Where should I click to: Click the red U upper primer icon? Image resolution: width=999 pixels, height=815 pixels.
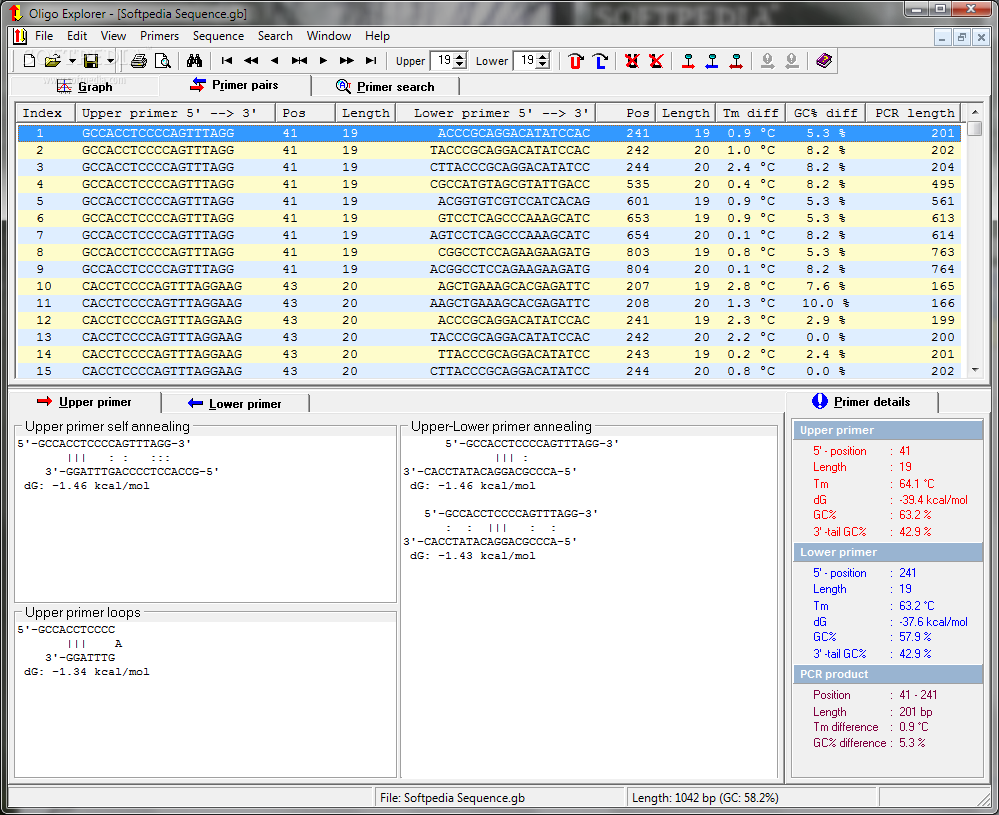576,61
